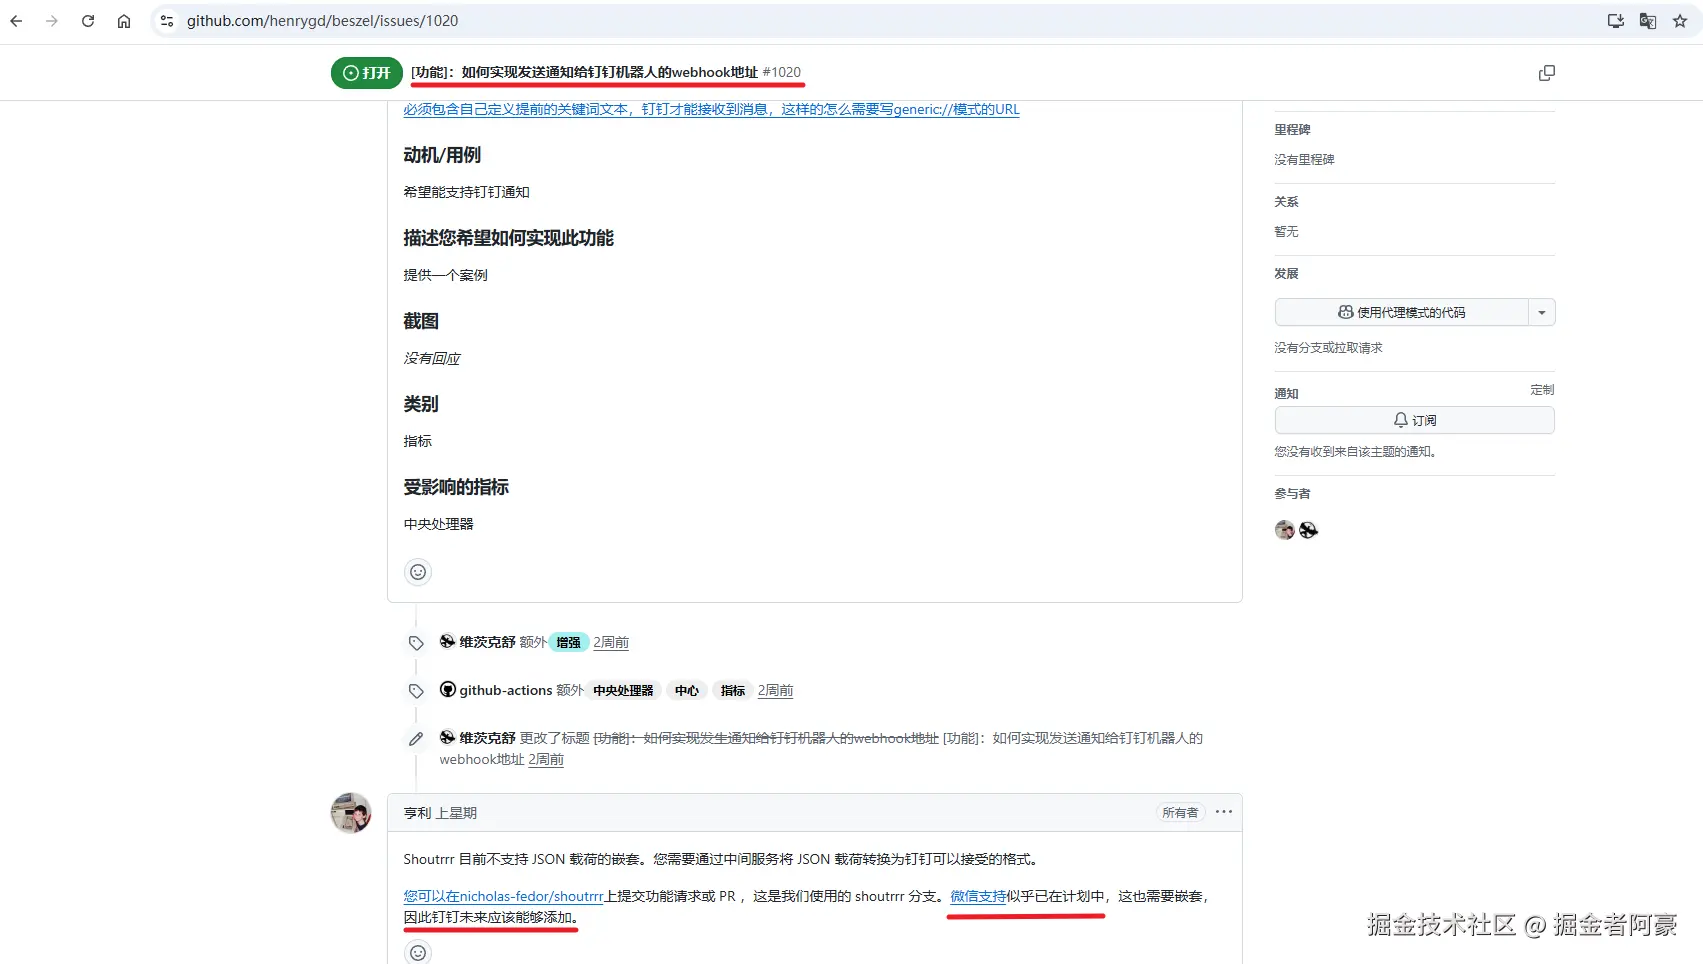Open the comment options ellipsis menu
The image size is (1703, 964).
coord(1224,812)
